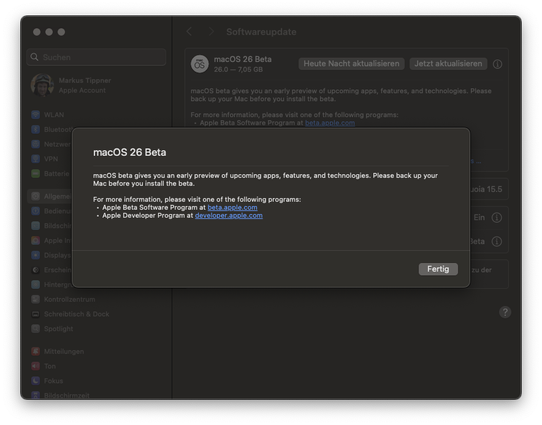Select Mitteilungen icon in sidebar
Image resolution: width=542 pixels, height=425 pixels.
point(35,351)
